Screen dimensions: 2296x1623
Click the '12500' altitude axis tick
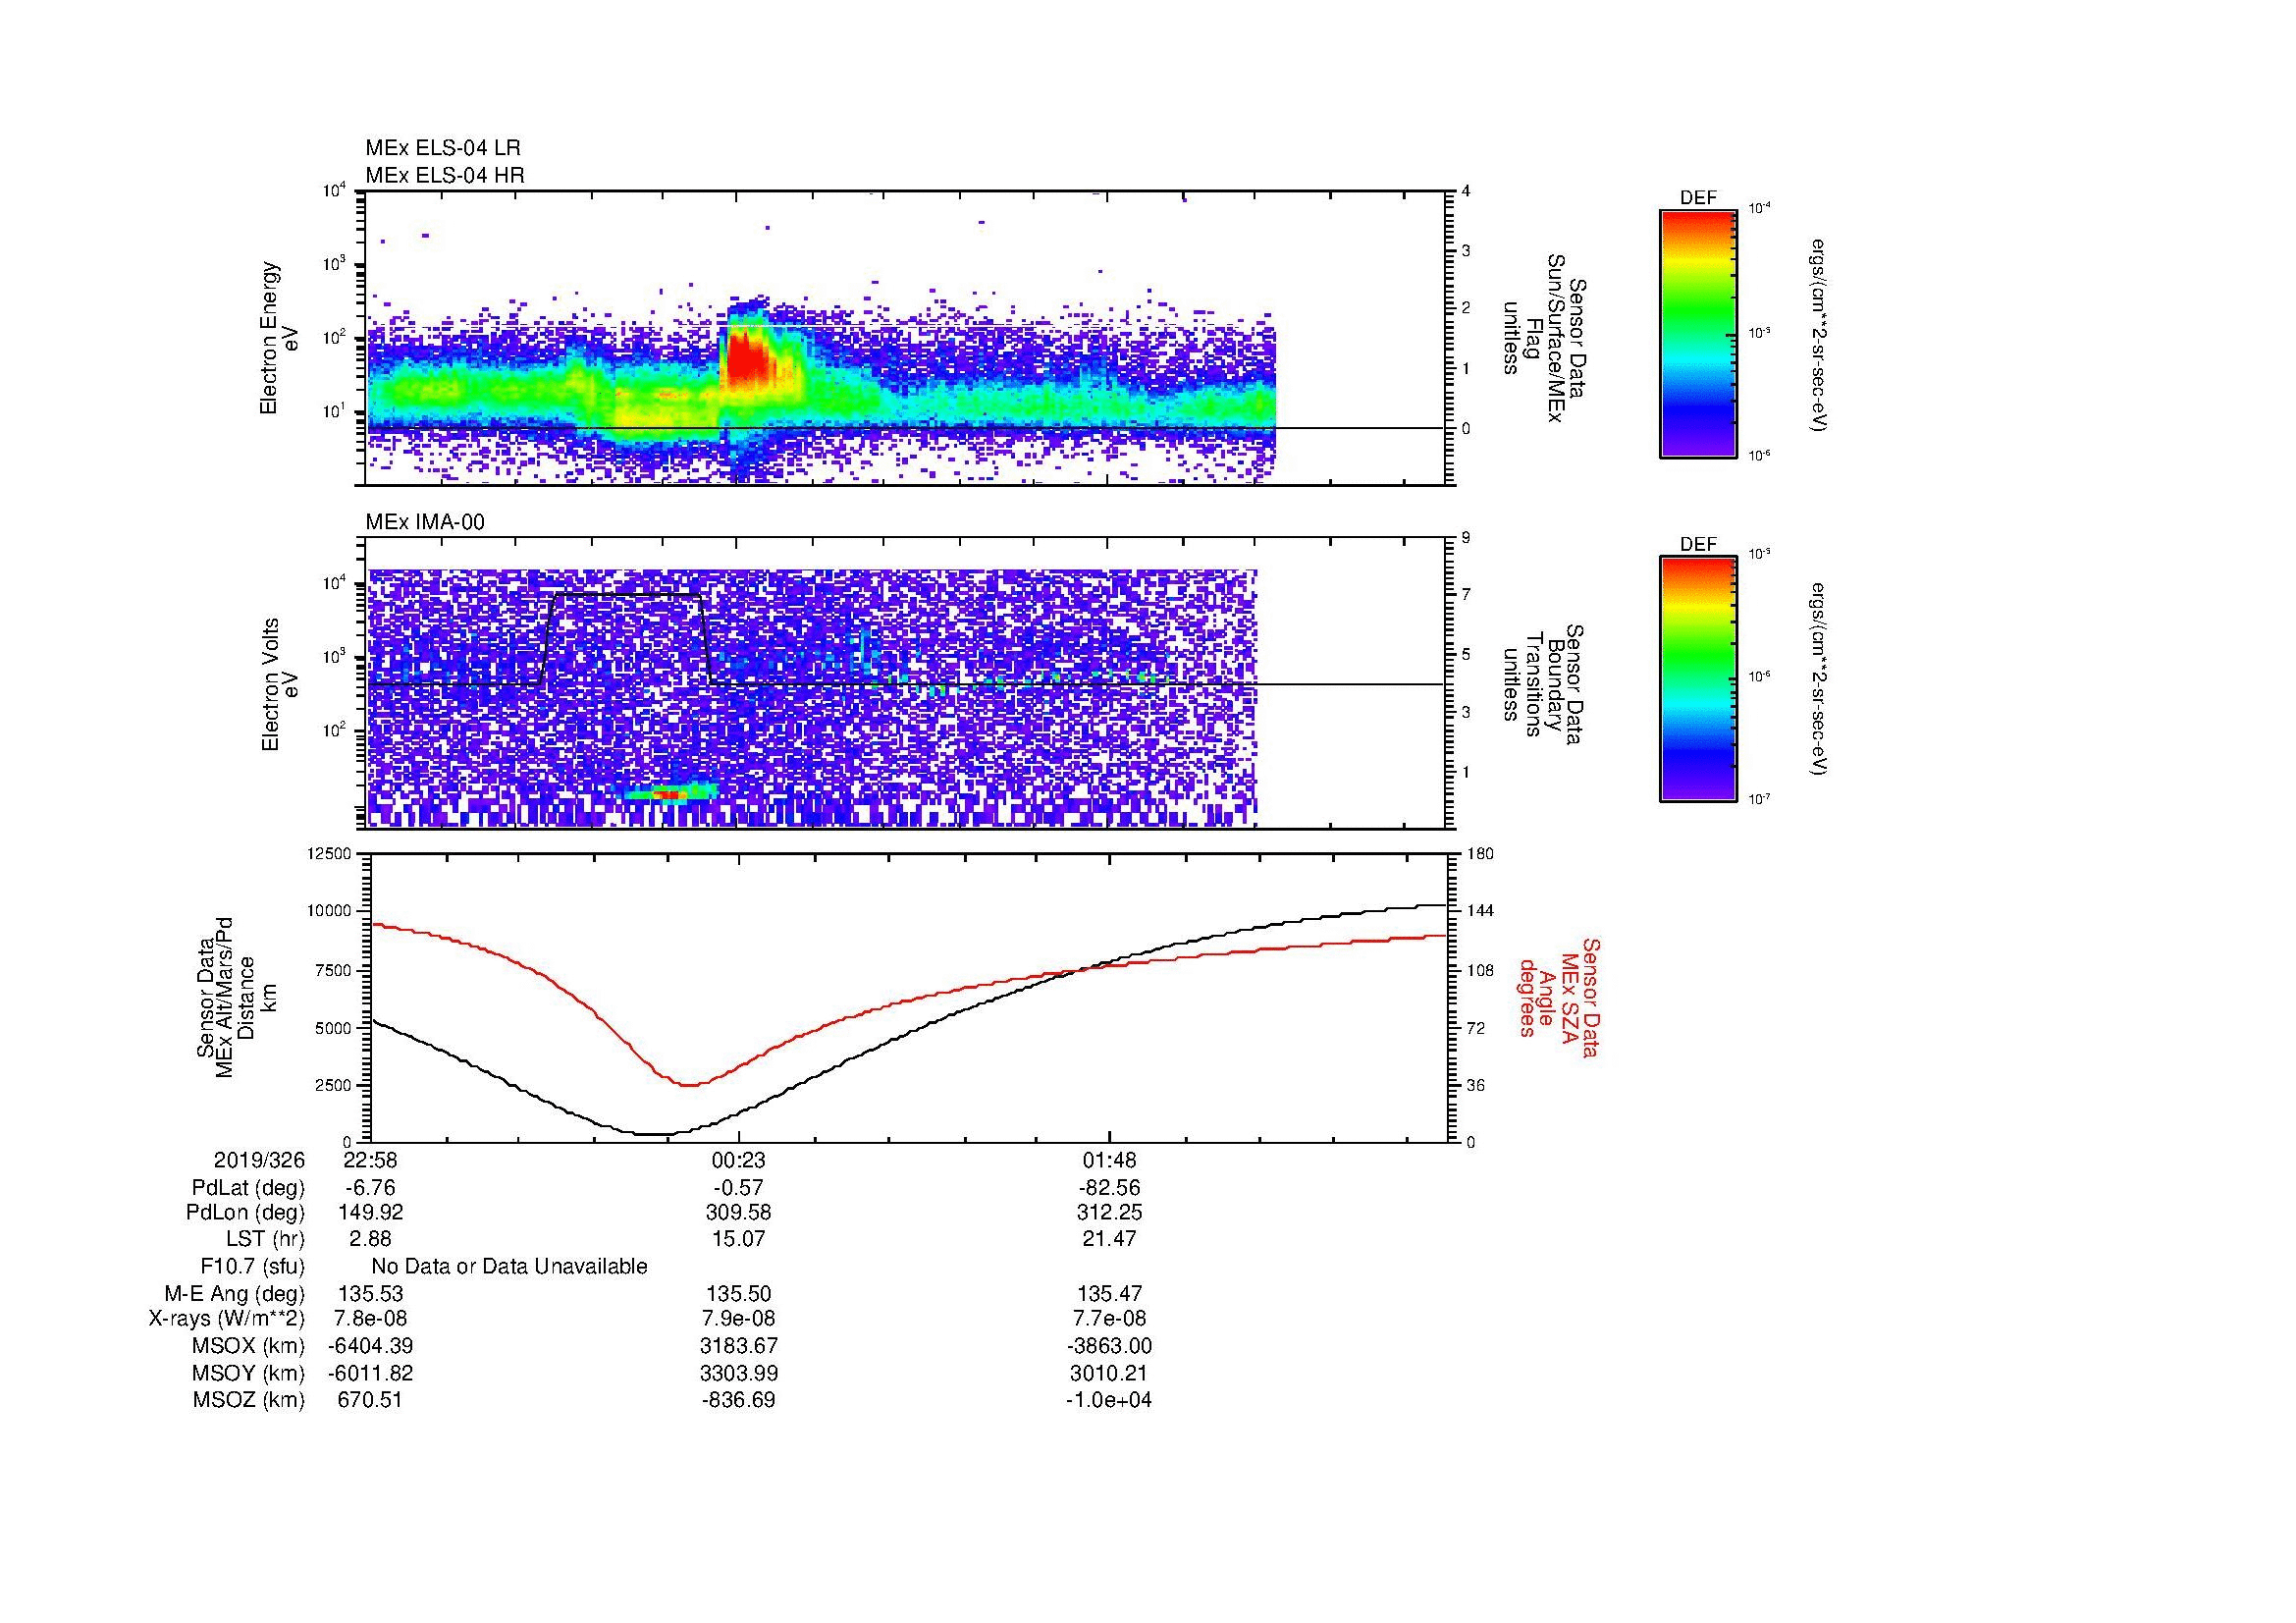click(x=329, y=853)
